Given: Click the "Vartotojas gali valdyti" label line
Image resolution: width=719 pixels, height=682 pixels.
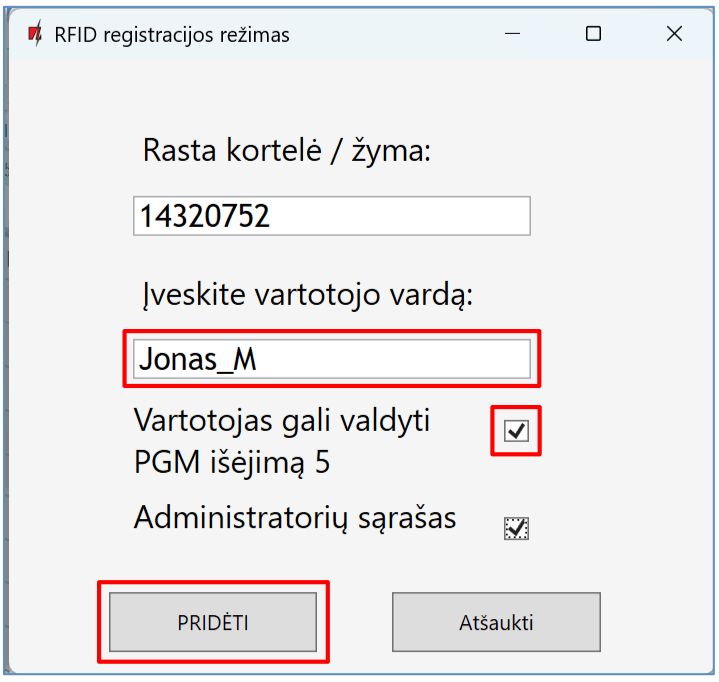Looking at the screenshot, I should click(x=282, y=420).
